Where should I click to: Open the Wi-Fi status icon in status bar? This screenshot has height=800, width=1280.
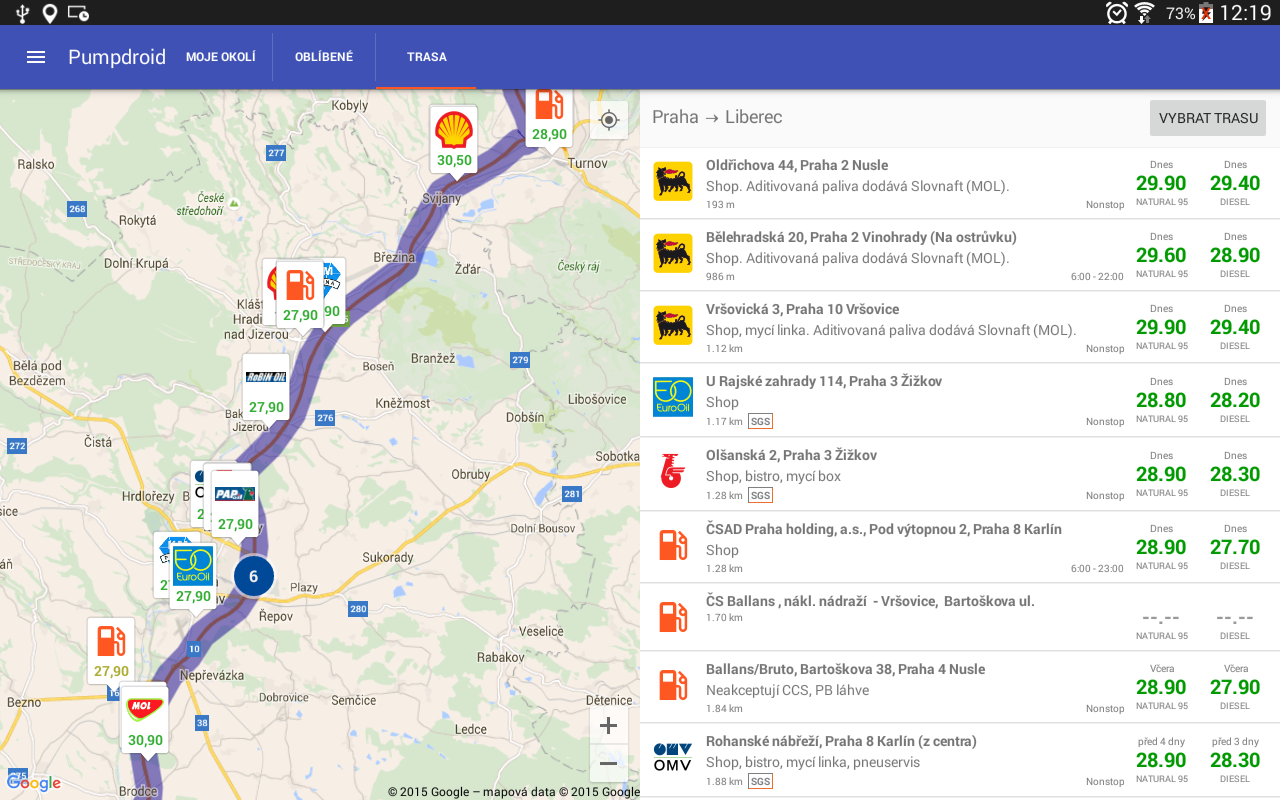click(x=1144, y=13)
